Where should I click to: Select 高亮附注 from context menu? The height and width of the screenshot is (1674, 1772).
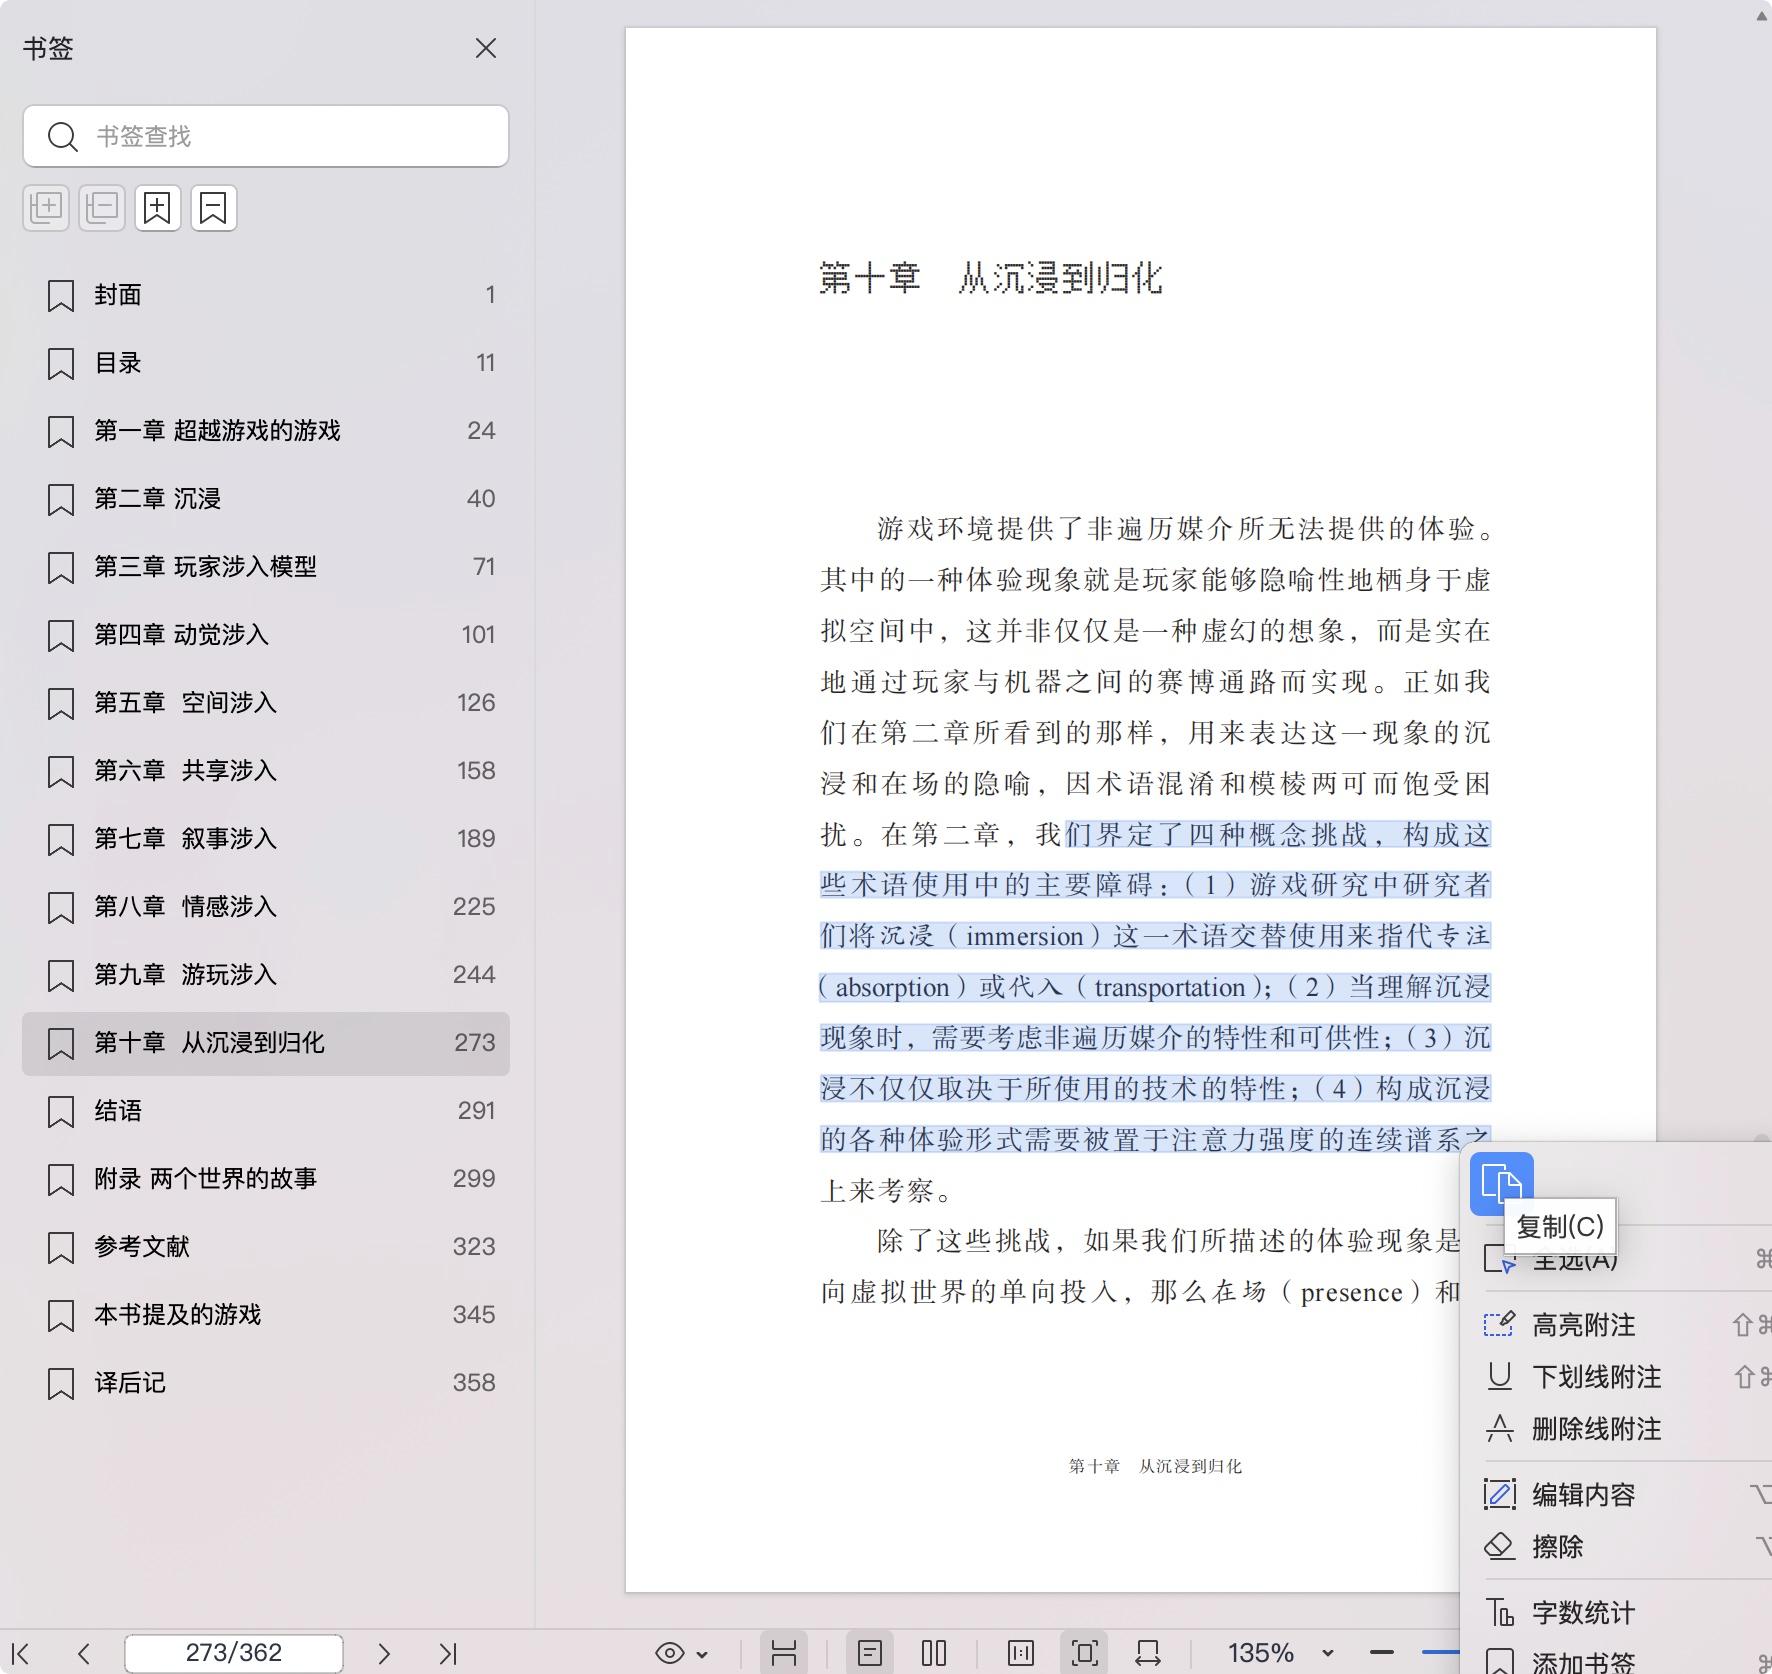(x=1583, y=1325)
